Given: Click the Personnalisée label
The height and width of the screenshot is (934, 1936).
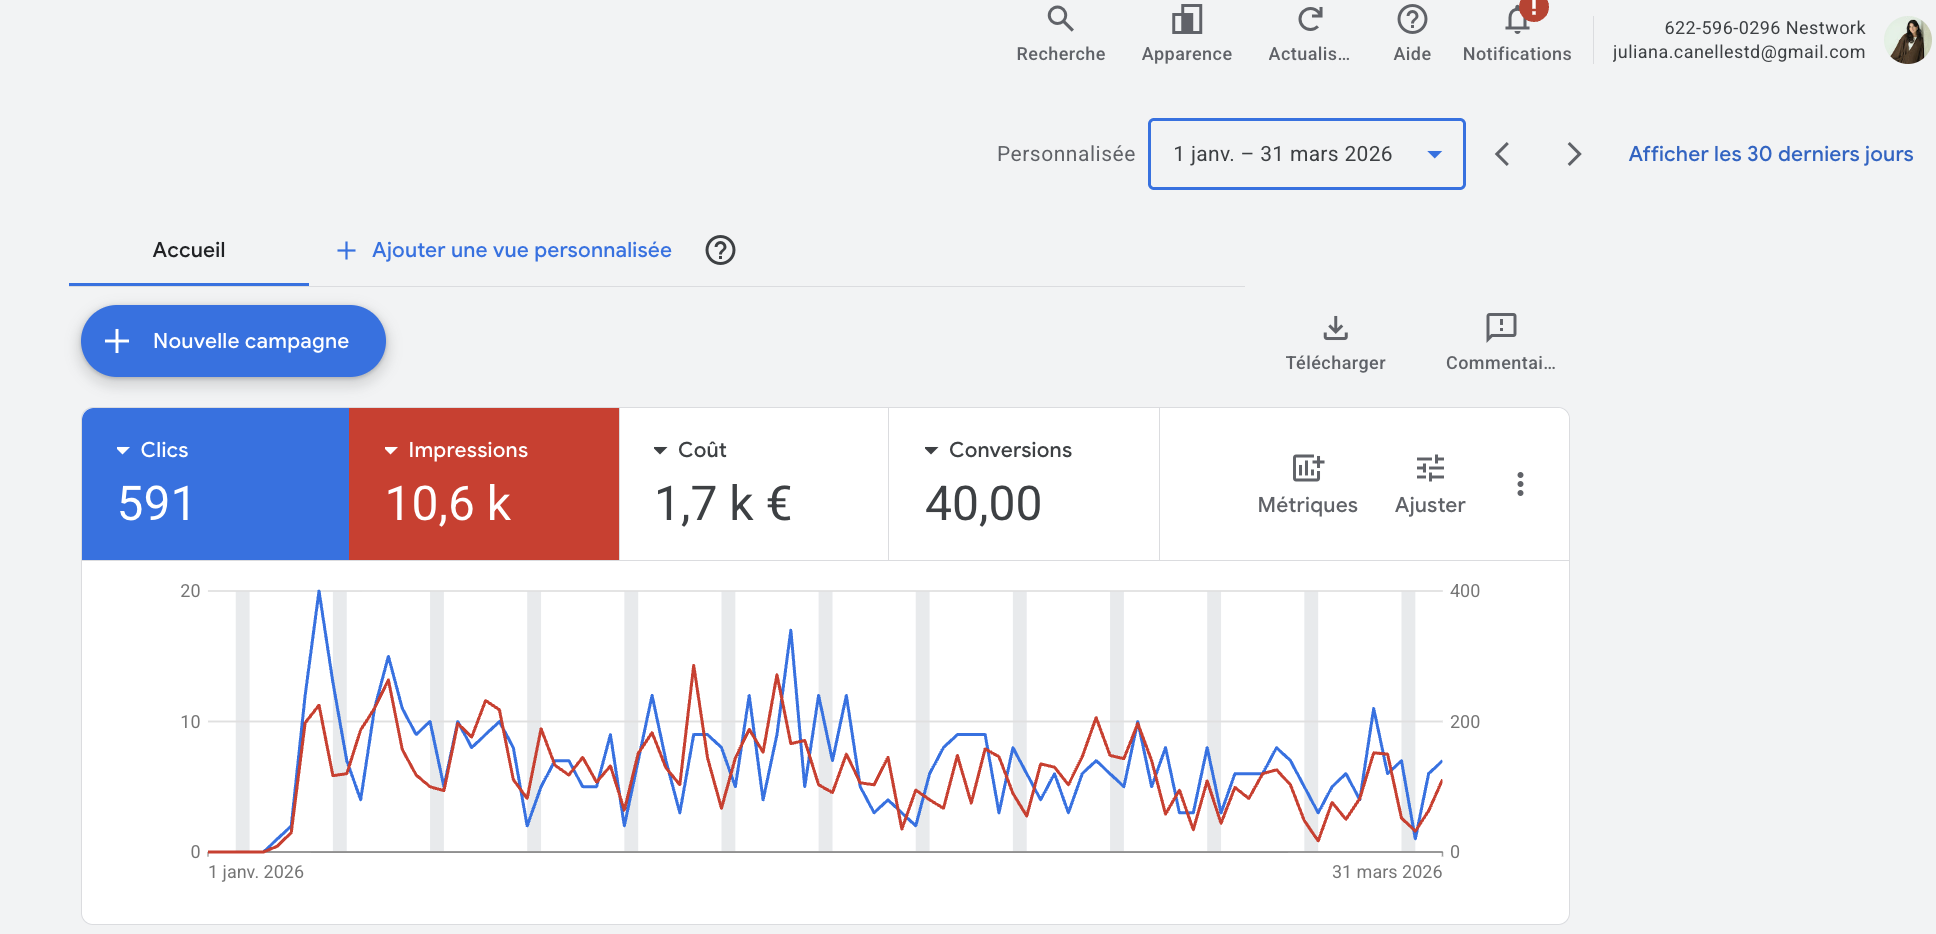Looking at the screenshot, I should pyautogui.click(x=1066, y=154).
